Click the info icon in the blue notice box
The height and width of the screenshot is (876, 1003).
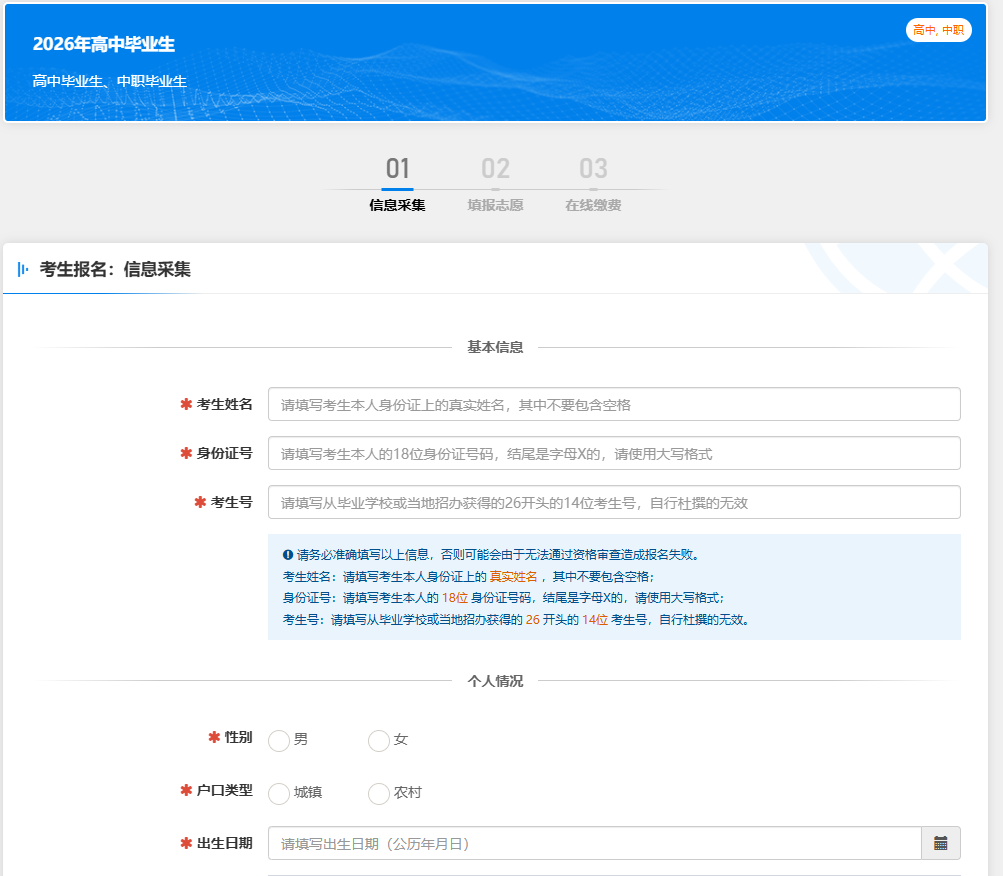pos(288,555)
